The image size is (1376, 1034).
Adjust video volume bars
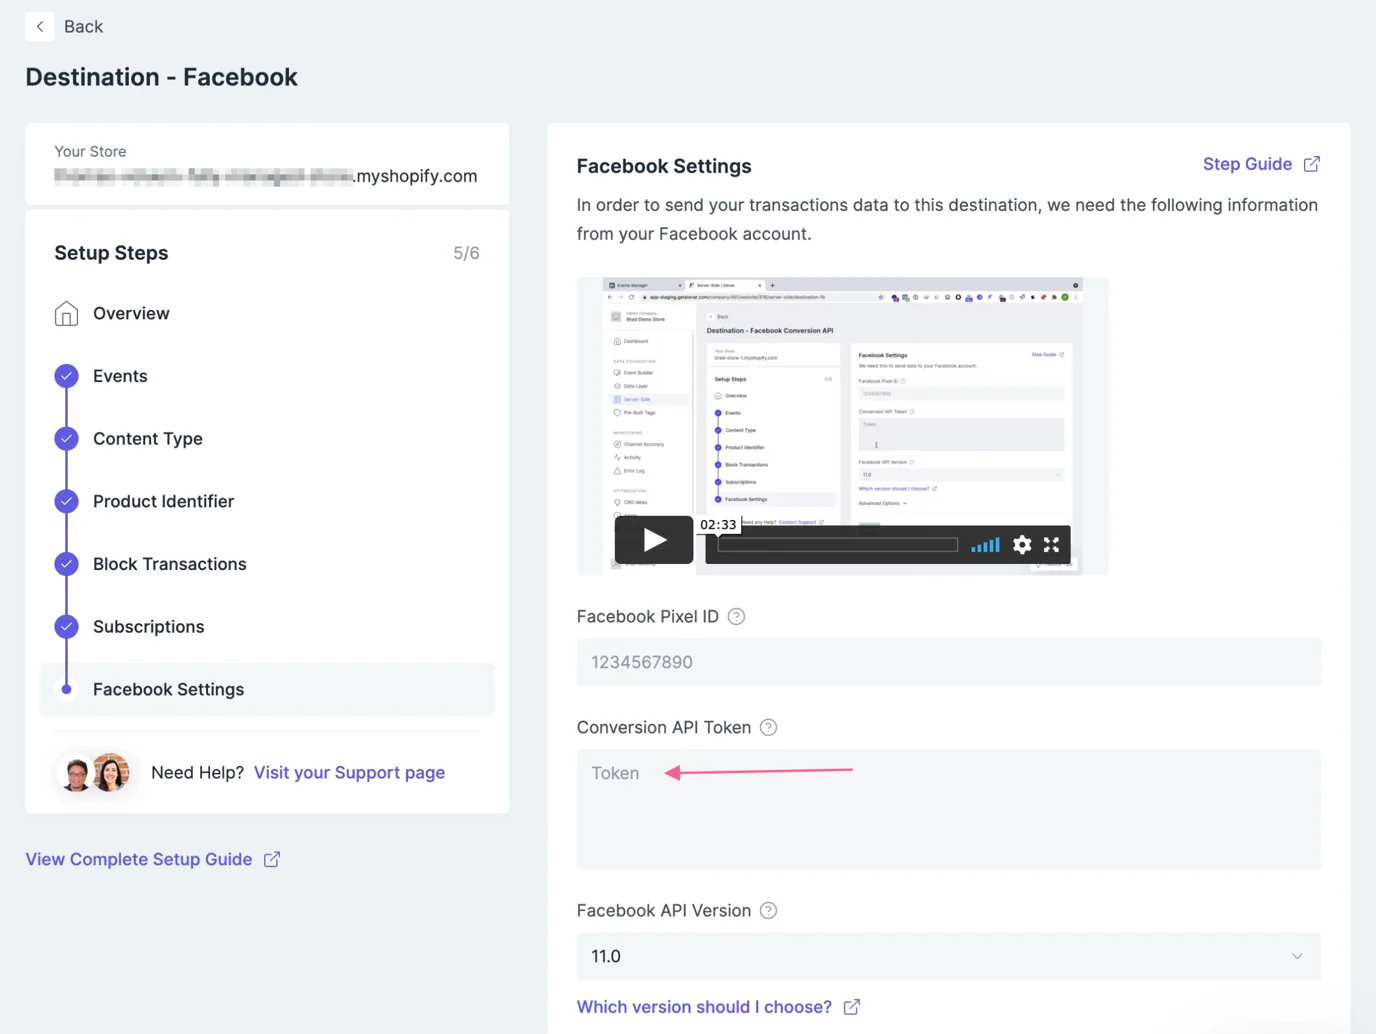(985, 545)
